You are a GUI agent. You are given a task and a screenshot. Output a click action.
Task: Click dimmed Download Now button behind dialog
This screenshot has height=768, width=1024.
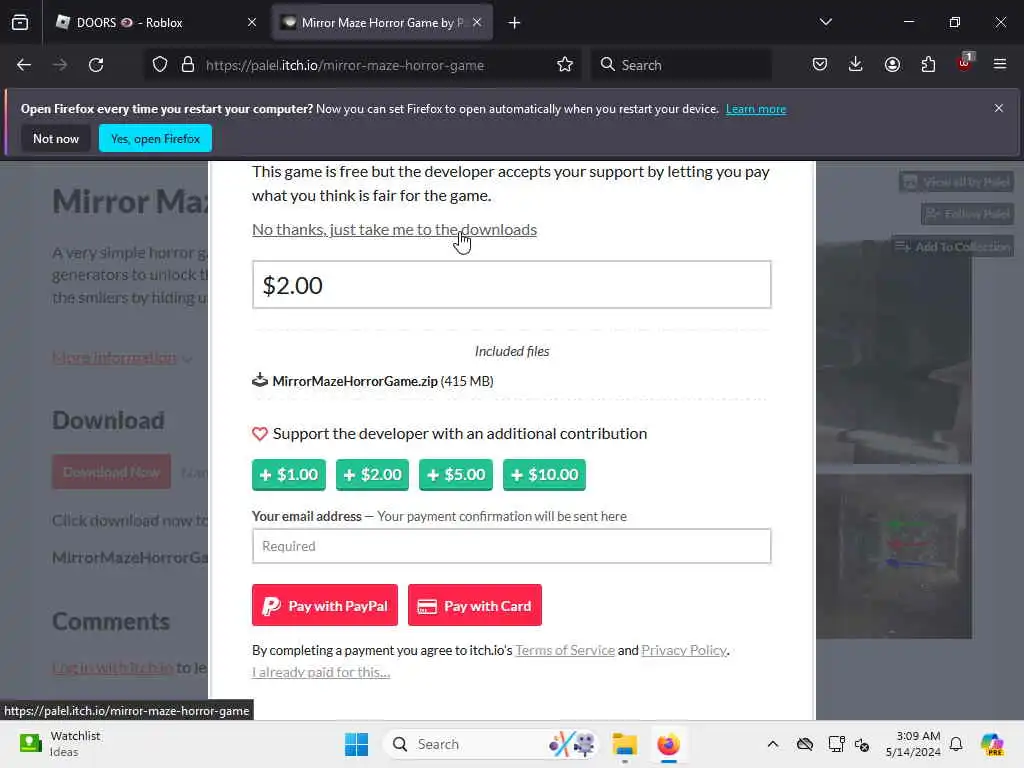tap(112, 472)
